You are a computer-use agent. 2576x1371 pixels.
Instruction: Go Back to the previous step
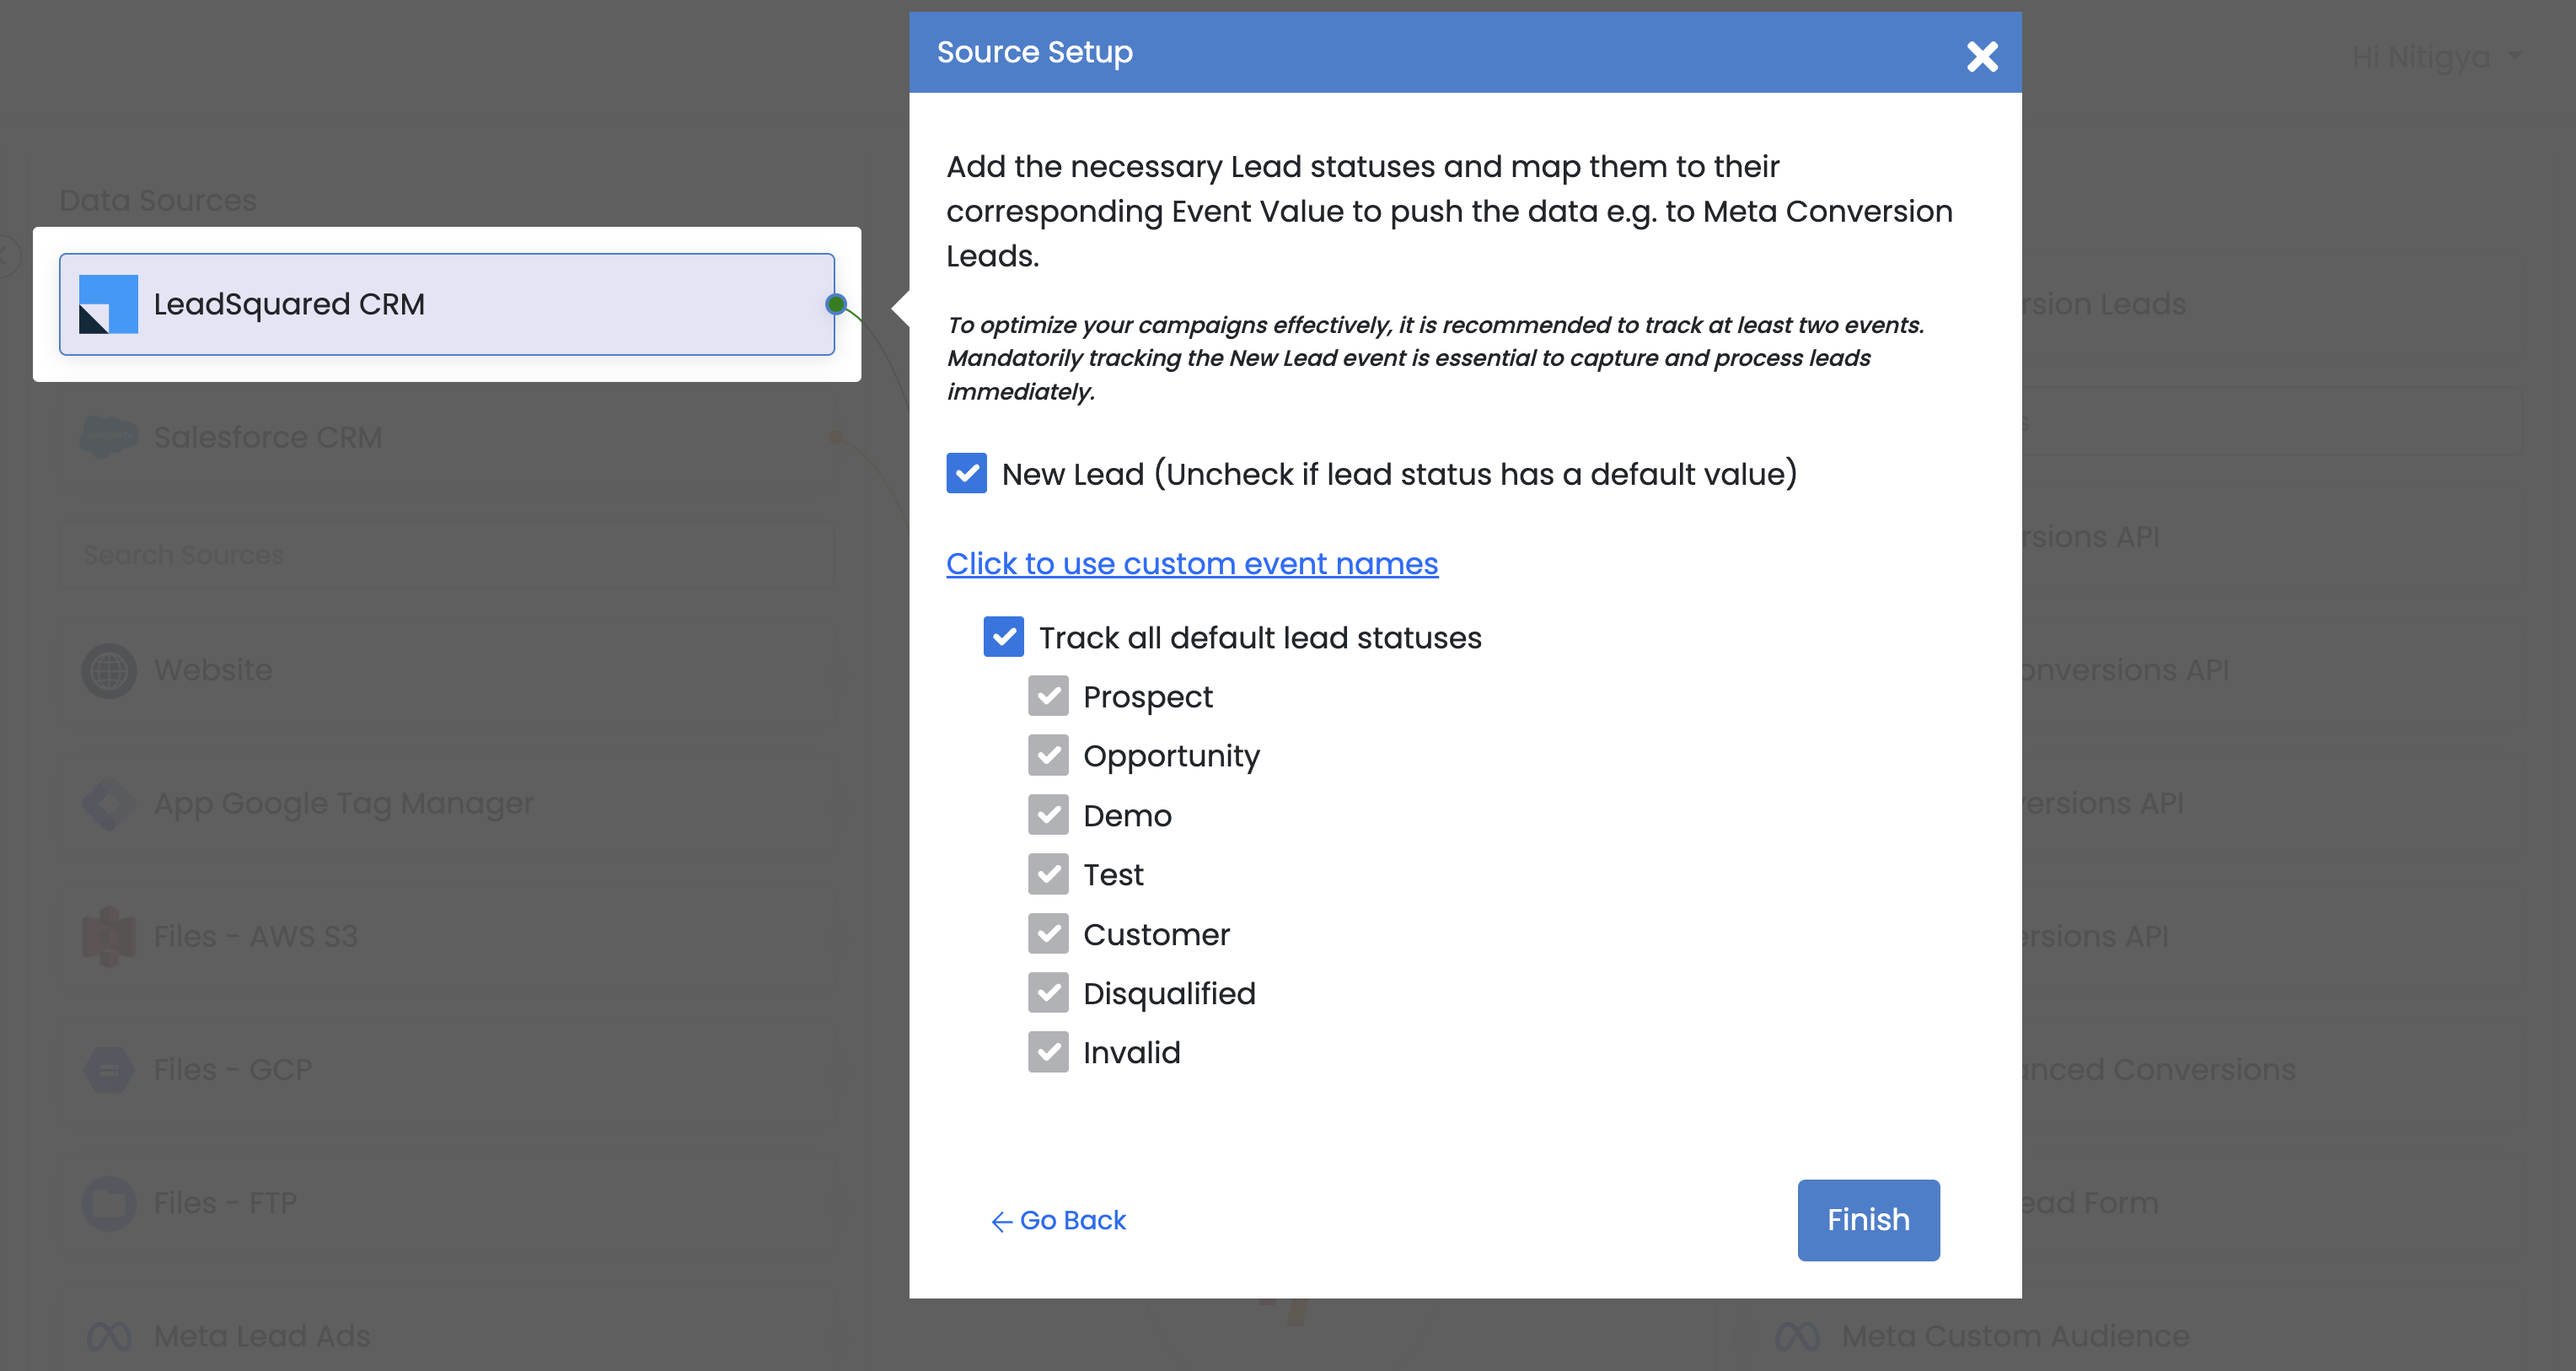pos(1058,1220)
